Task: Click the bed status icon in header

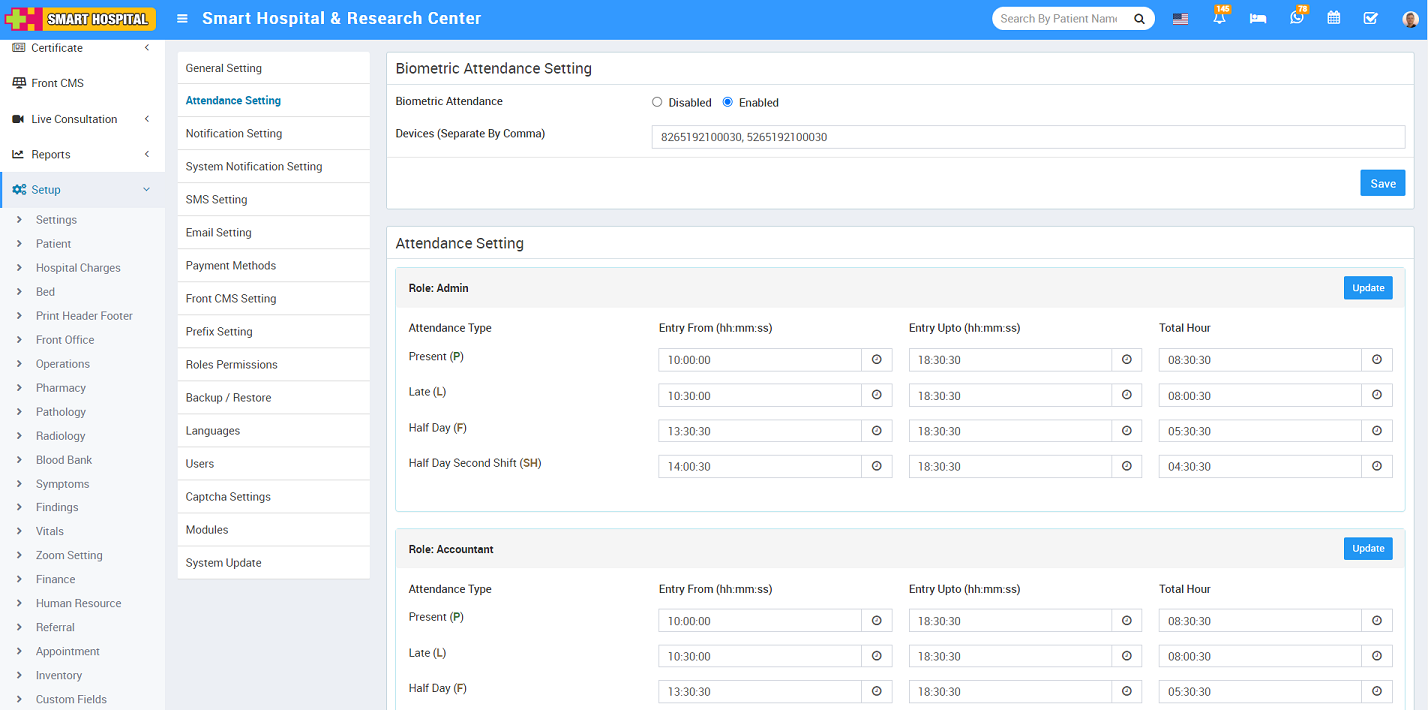Action: (1258, 19)
